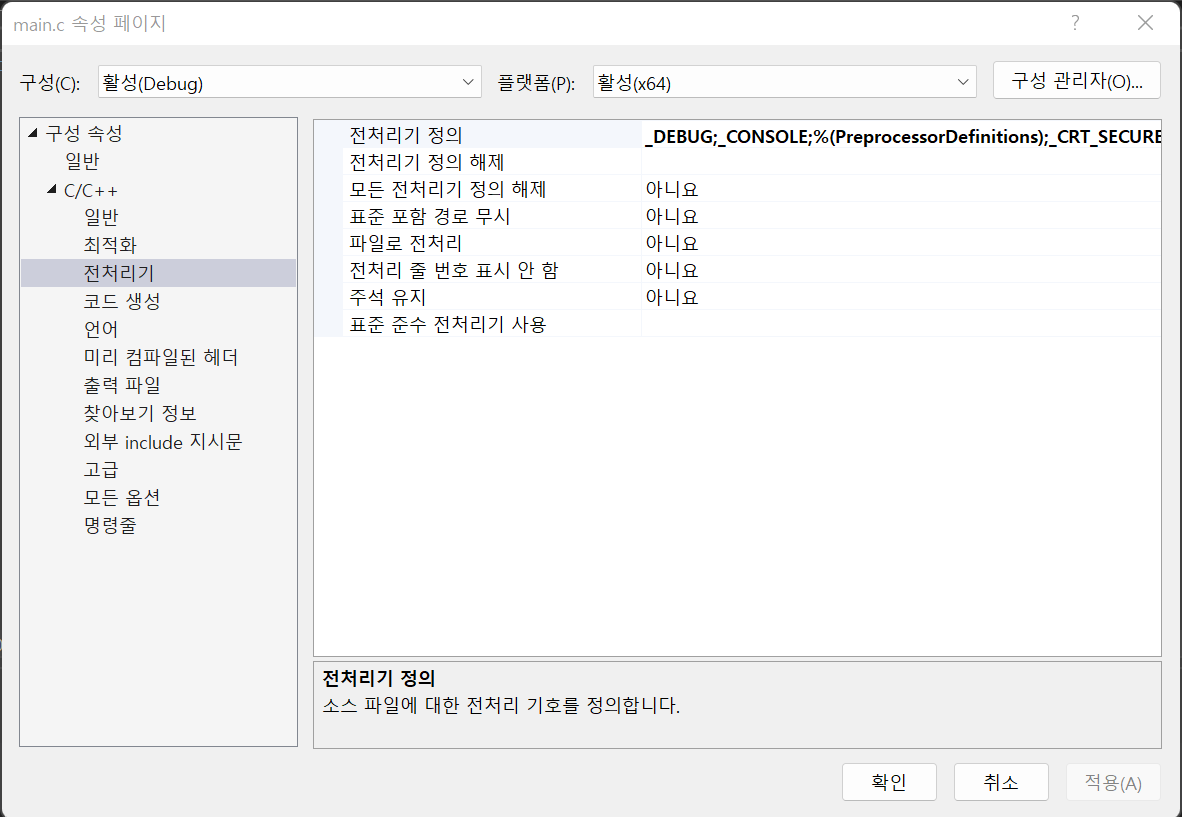Click 아니요 value for 주석 유지
Image resolution: width=1182 pixels, height=817 pixels.
pos(672,297)
